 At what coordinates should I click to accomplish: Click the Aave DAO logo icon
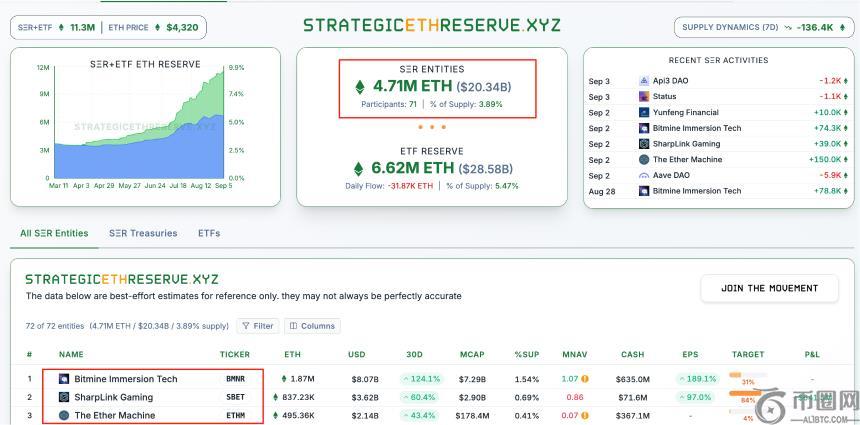pos(644,175)
